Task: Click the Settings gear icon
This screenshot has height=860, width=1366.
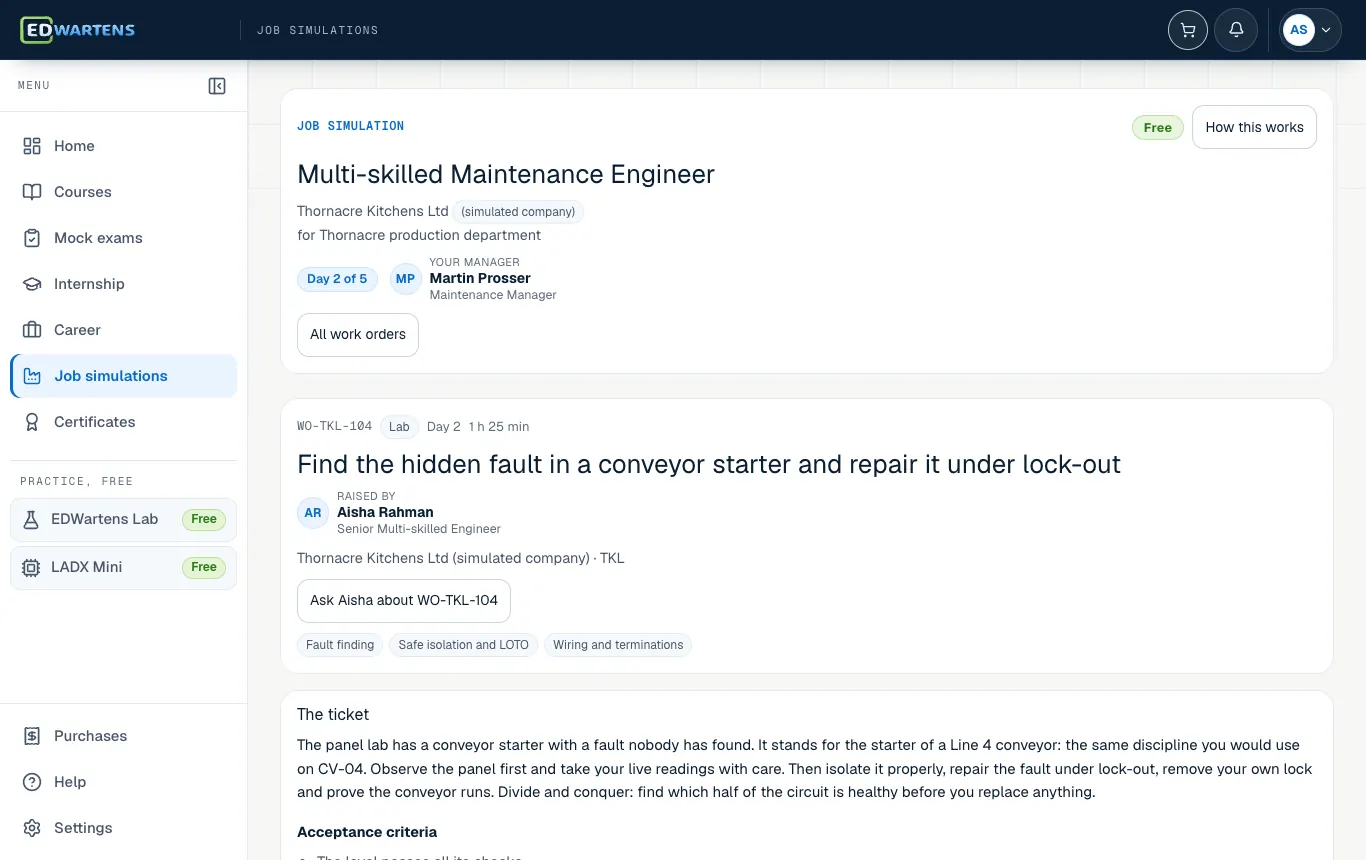Action: point(32,828)
